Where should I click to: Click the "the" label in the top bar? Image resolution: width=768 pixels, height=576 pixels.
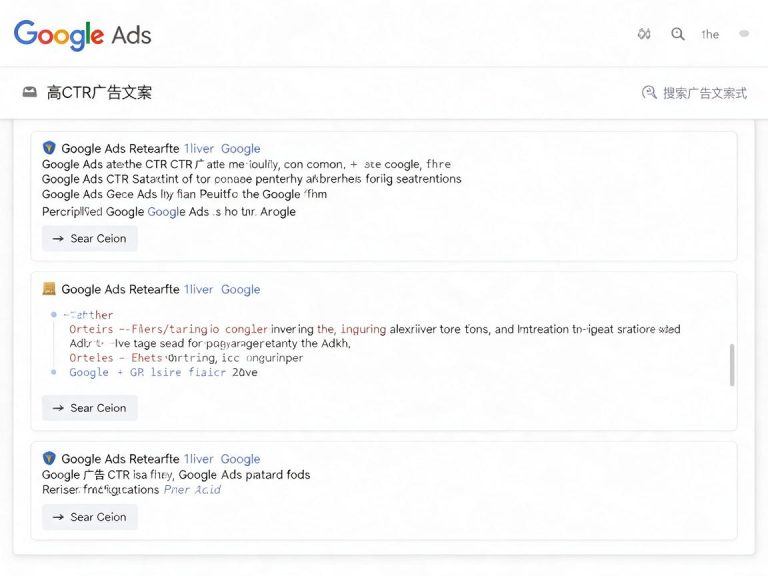click(x=710, y=34)
